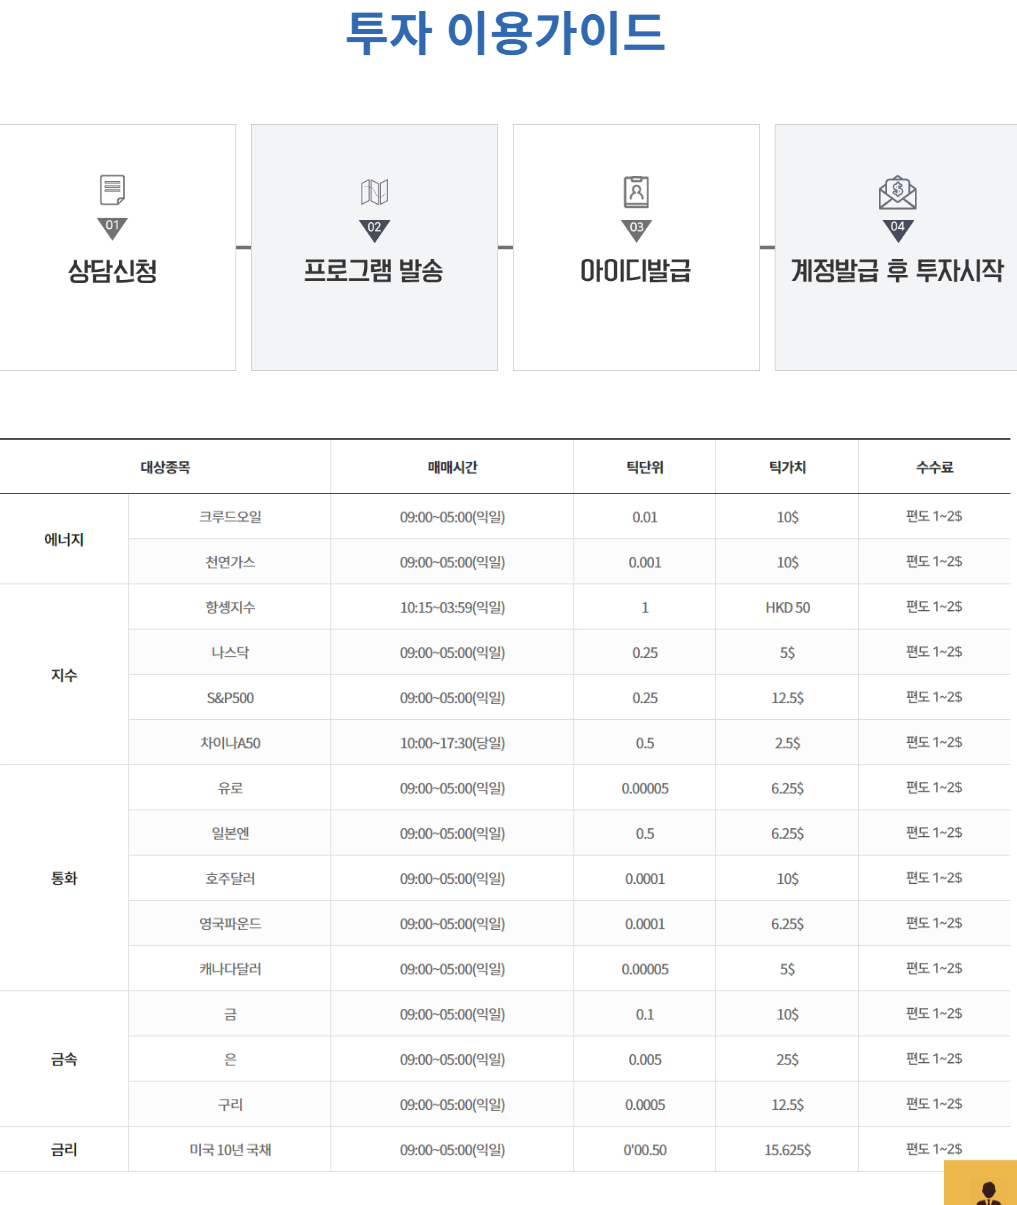The image size is (1017, 1205).
Task: Click the map icon above 프로그램 발송
Action: pos(374,191)
